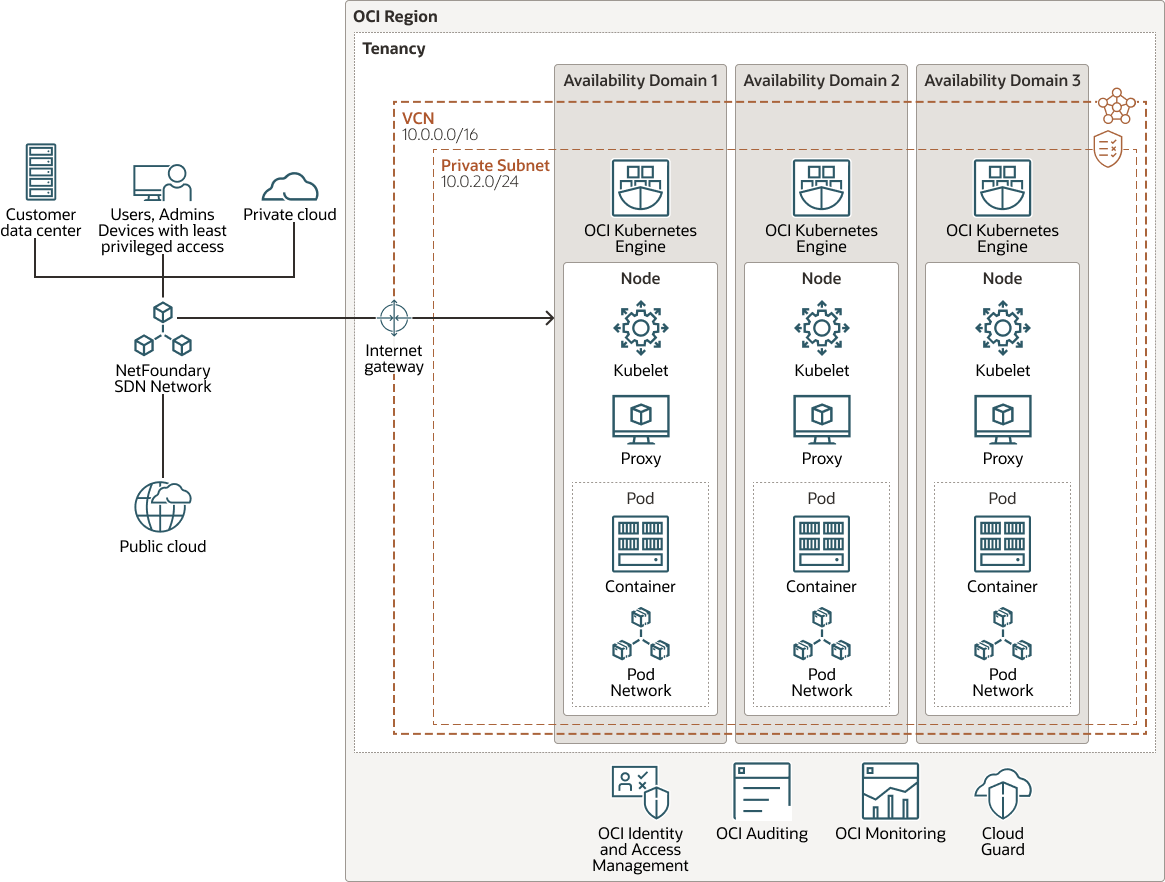Select the Private Subnet label
Image resolution: width=1165 pixels, height=882 pixels.
[x=495, y=166]
